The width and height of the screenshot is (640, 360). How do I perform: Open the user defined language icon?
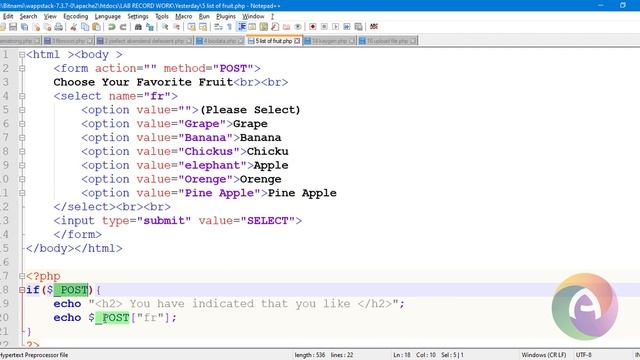pos(252,27)
